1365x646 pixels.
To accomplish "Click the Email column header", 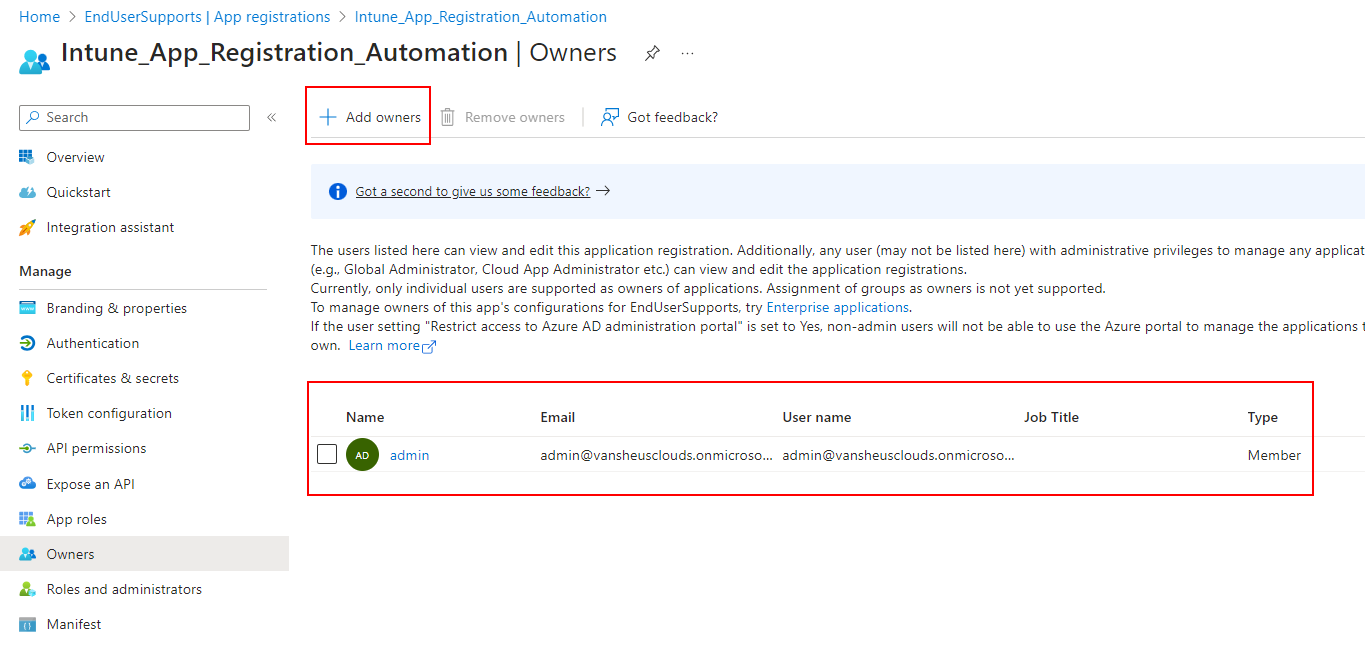I will coord(558,417).
